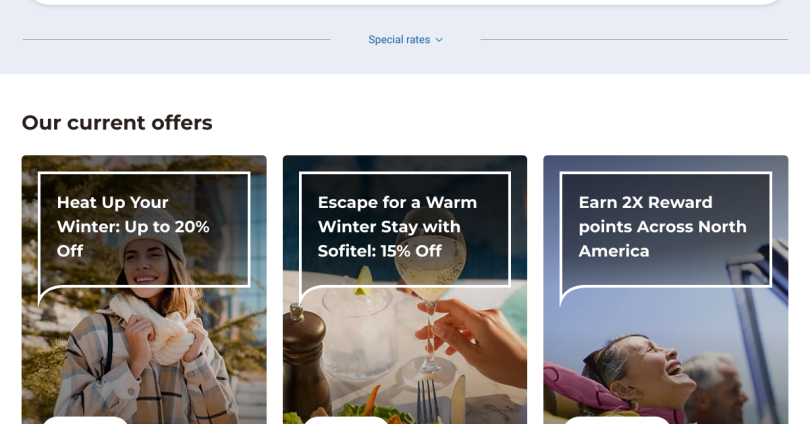Image resolution: width=810 pixels, height=424 pixels.
Task: Click the pepper grinder in the dining image
Action: 306,362
